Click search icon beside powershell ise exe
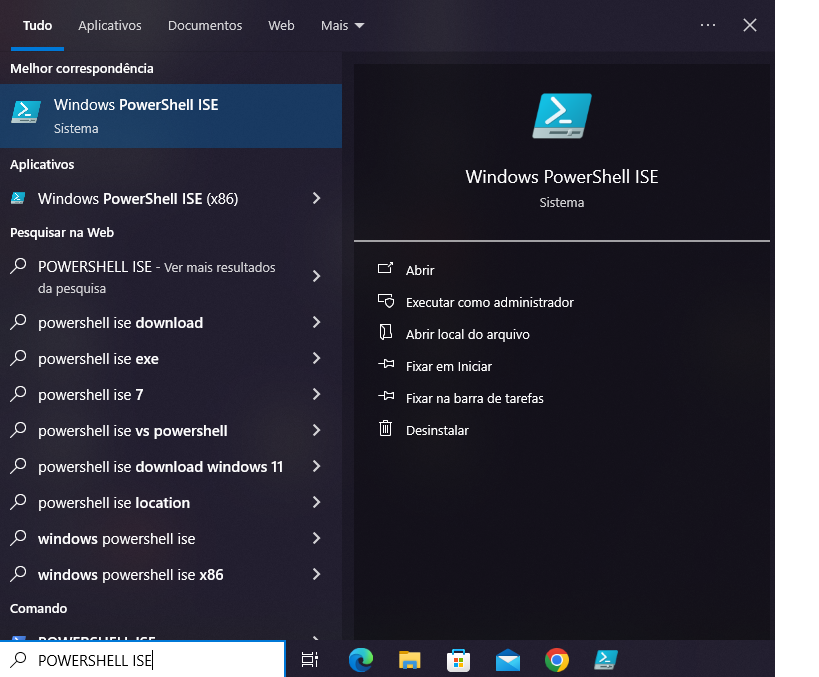The width and height of the screenshot is (819, 677). [18, 358]
